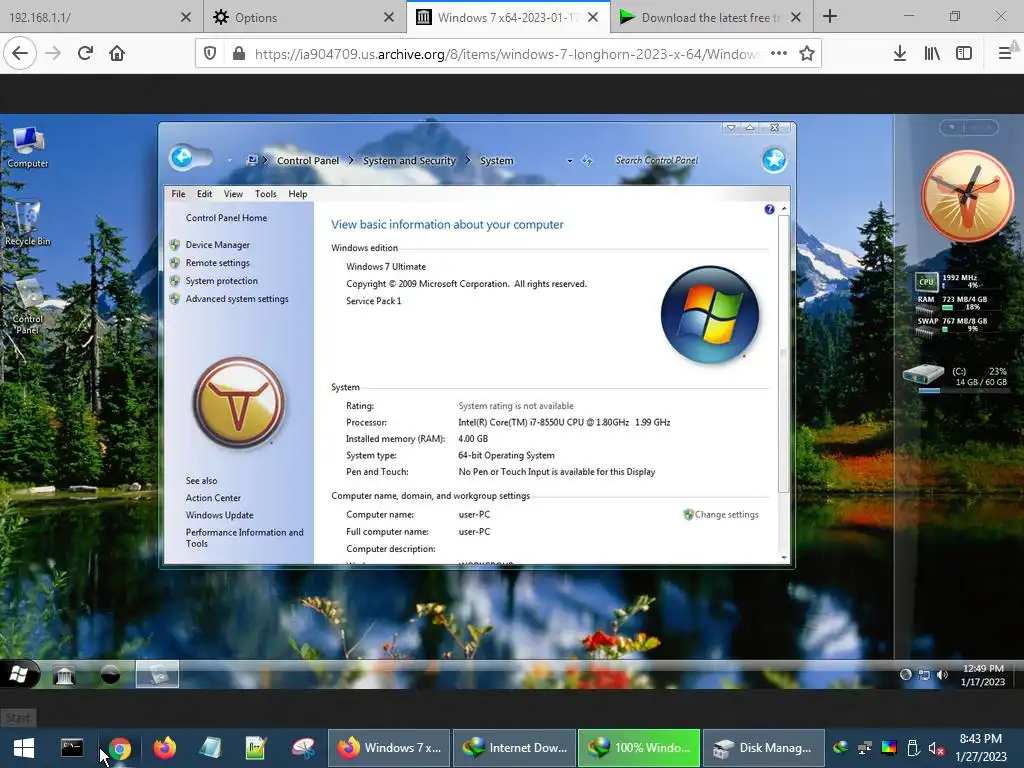Open Performance Information and Tools link
Screen dimensions: 1024x768
click(x=244, y=538)
